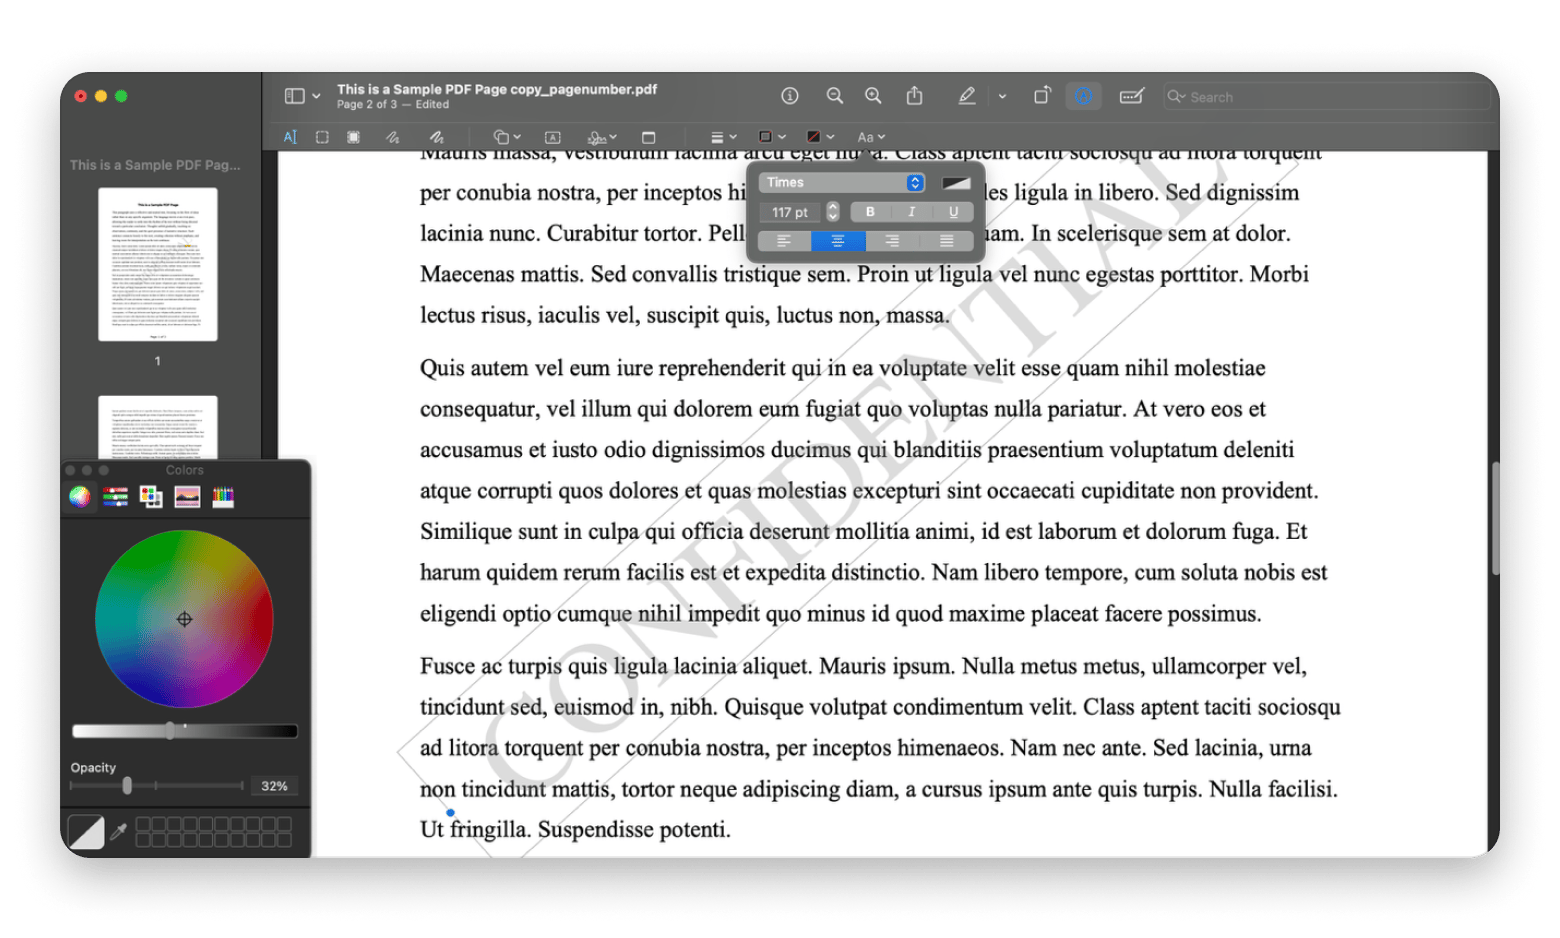This screenshot has height=938, width=1560.
Task: Open the sidebar view options chevron
Action: (316, 95)
